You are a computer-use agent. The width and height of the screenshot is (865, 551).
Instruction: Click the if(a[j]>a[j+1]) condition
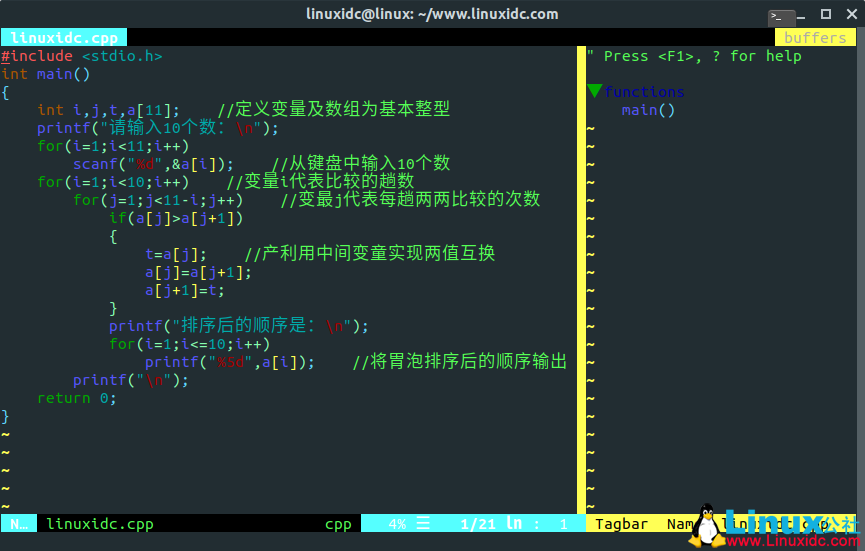click(x=176, y=218)
